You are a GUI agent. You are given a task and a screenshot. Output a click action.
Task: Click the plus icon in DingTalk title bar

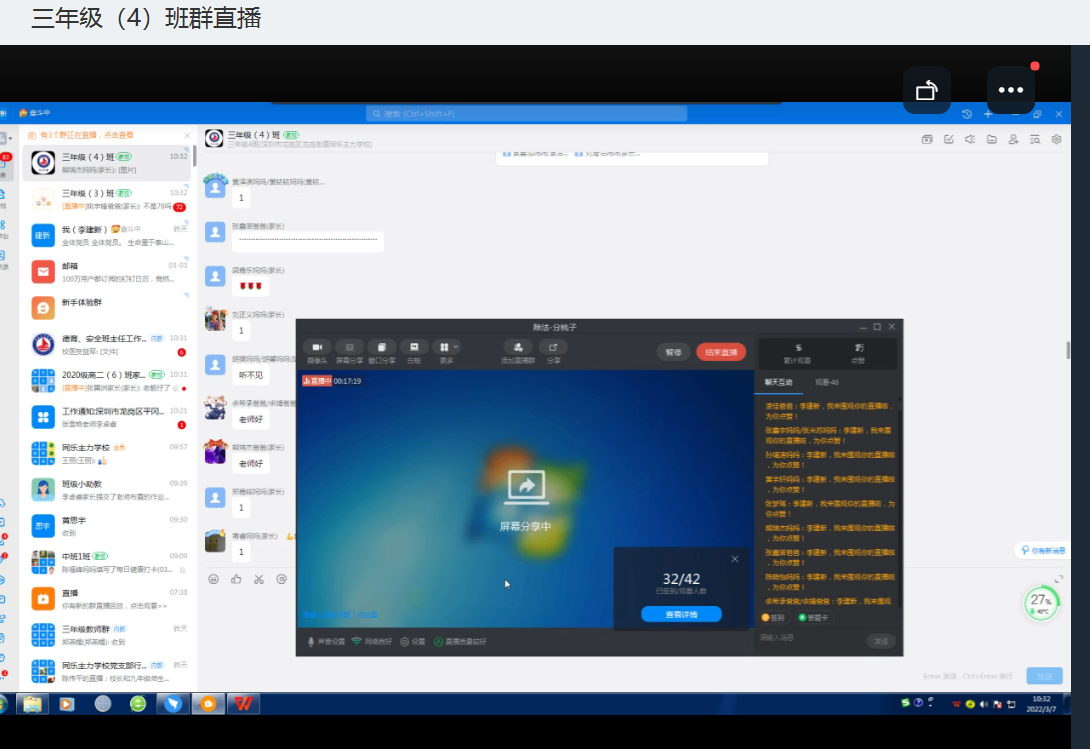tap(988, 114)
